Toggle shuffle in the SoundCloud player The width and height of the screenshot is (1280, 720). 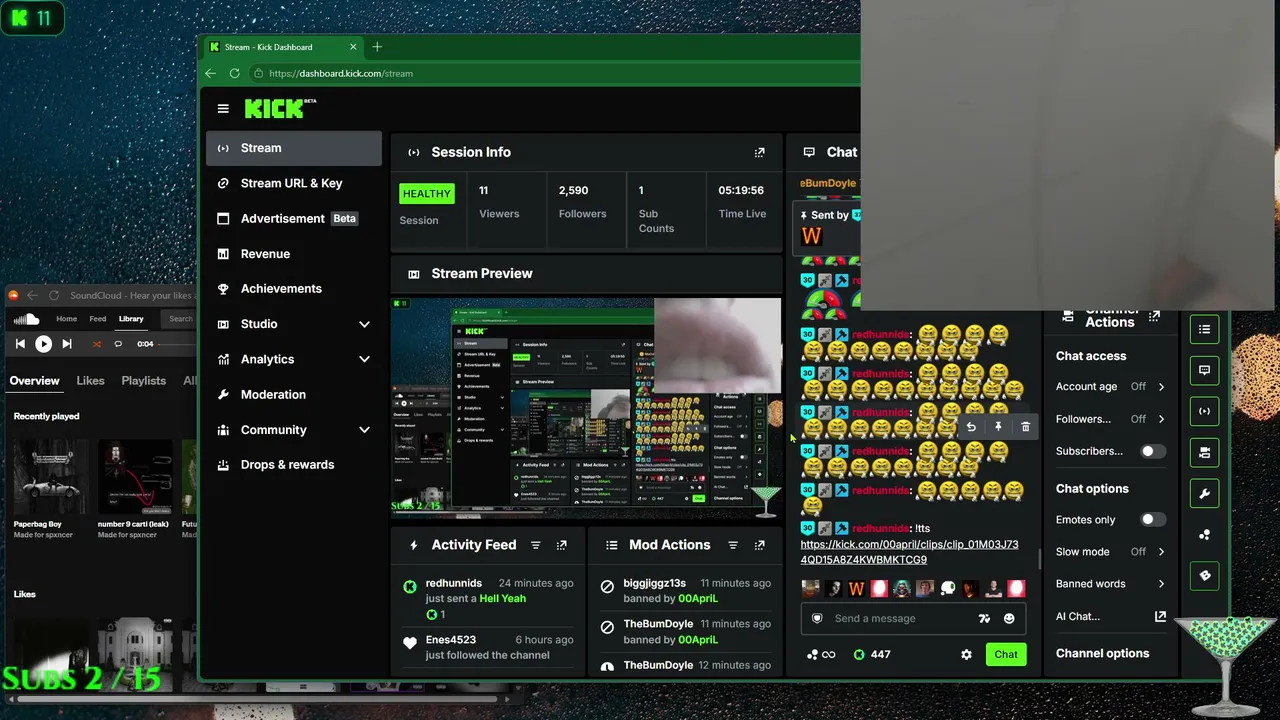pos(97,344)
